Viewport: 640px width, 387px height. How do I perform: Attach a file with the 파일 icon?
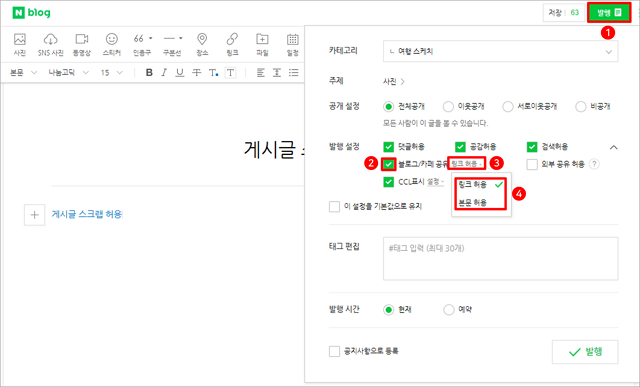click(262, 44)
